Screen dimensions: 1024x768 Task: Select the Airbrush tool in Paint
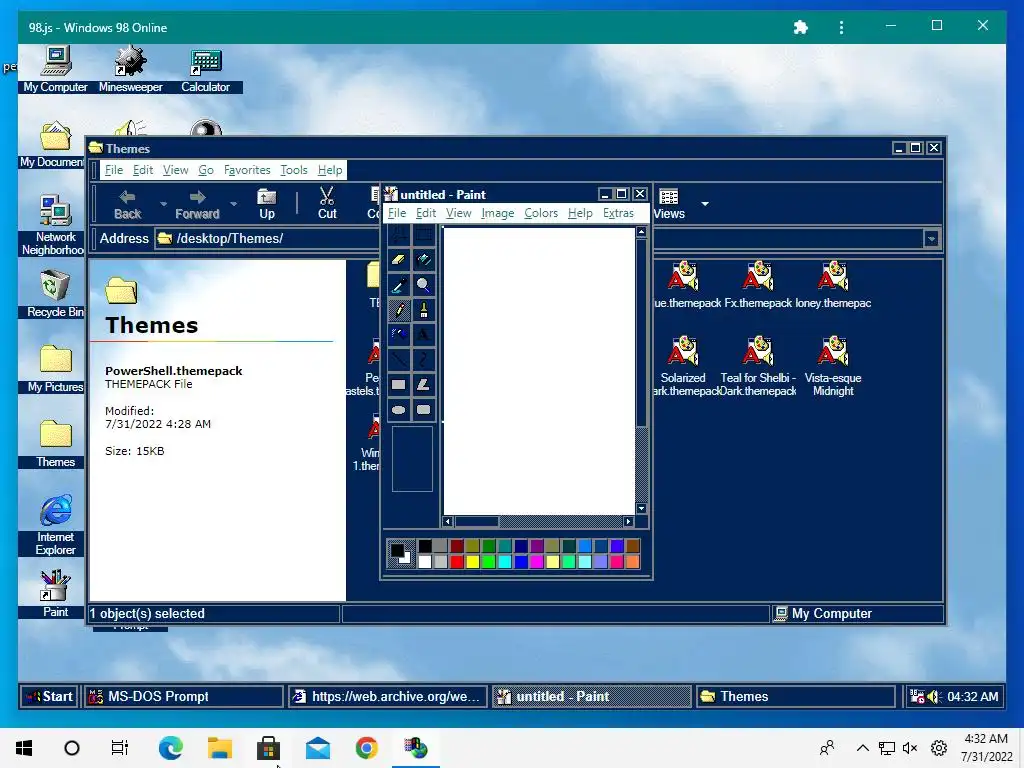[398, 334]
